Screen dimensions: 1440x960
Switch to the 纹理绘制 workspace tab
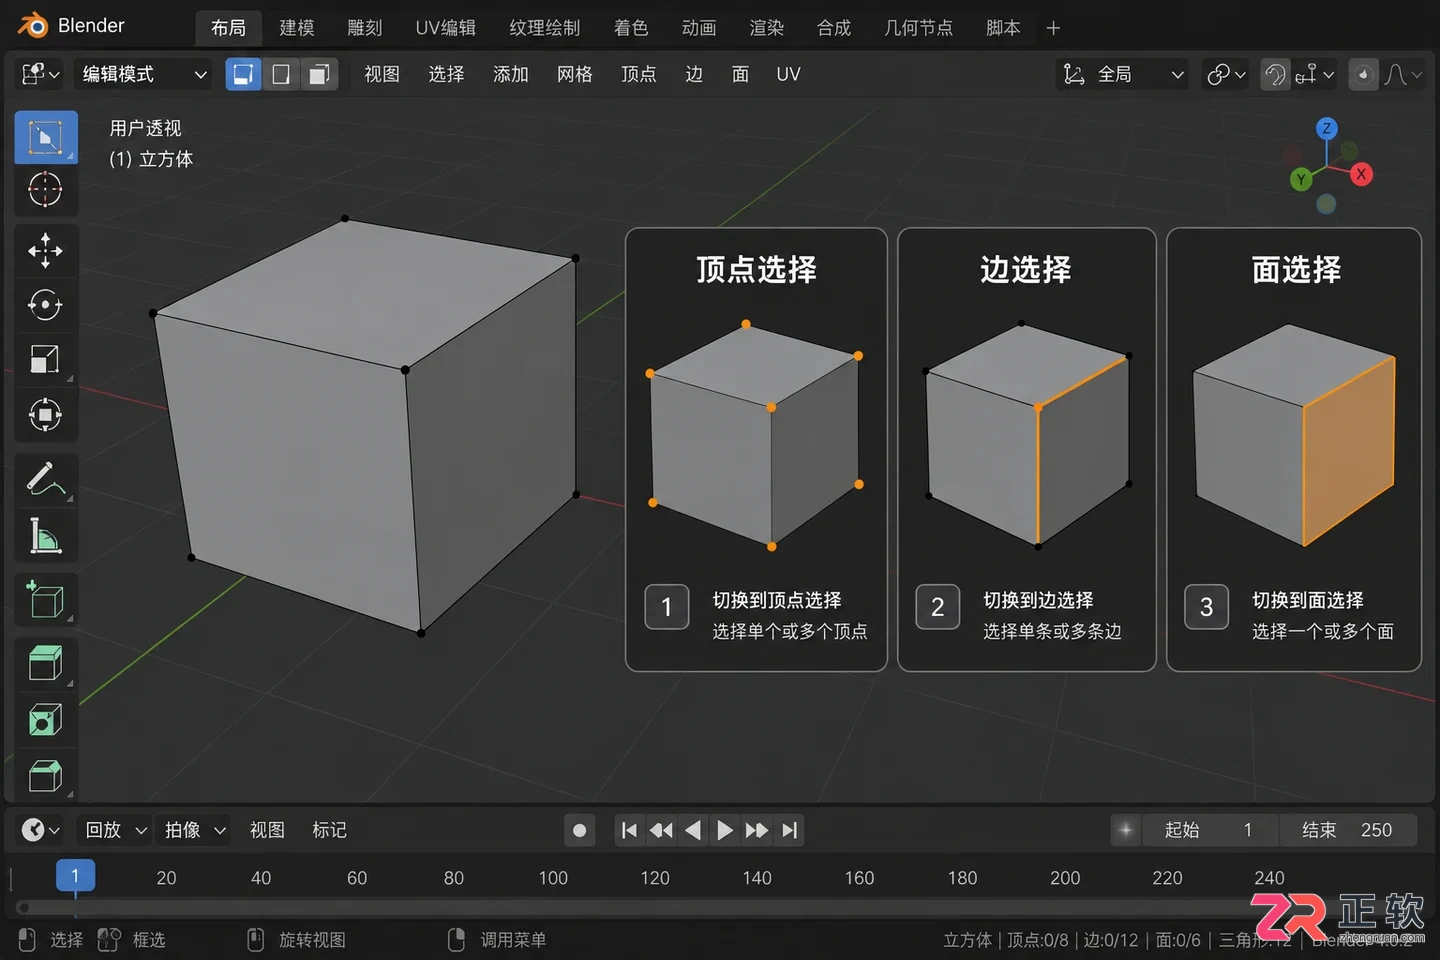point(545,28)
